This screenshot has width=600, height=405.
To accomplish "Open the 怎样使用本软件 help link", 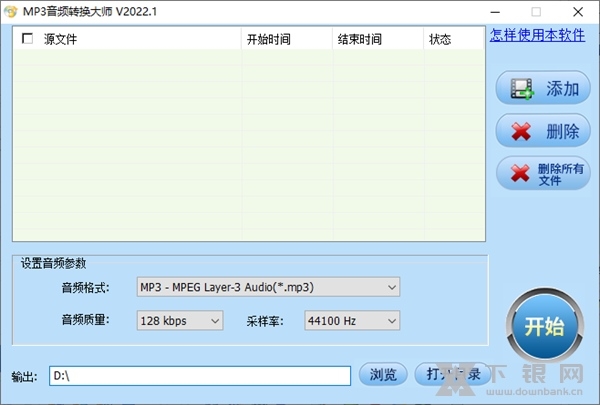I will click(x=537, y=35).
